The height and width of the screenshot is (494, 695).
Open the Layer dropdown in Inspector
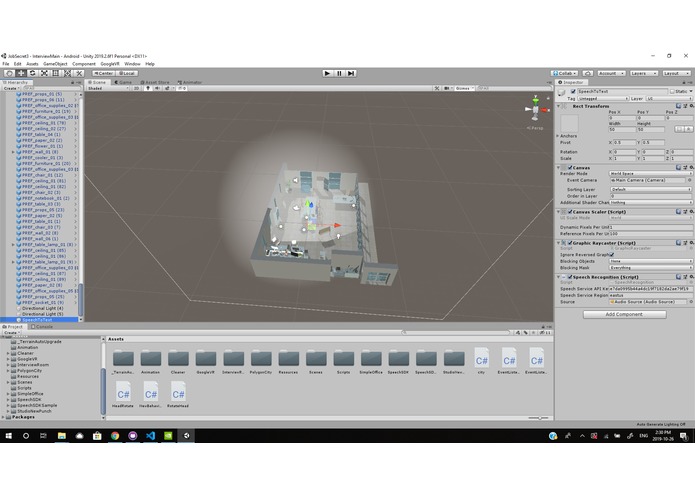670,98
